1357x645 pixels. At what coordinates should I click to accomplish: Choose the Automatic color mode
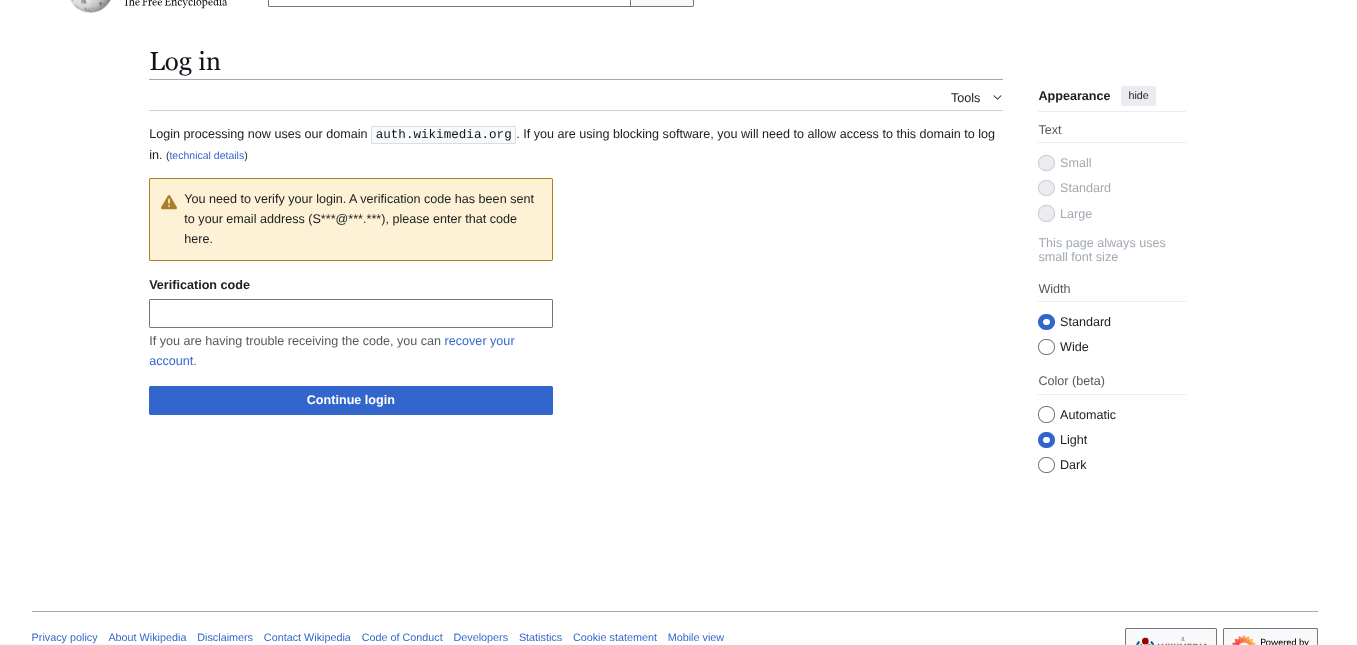tap(1047, 415)
